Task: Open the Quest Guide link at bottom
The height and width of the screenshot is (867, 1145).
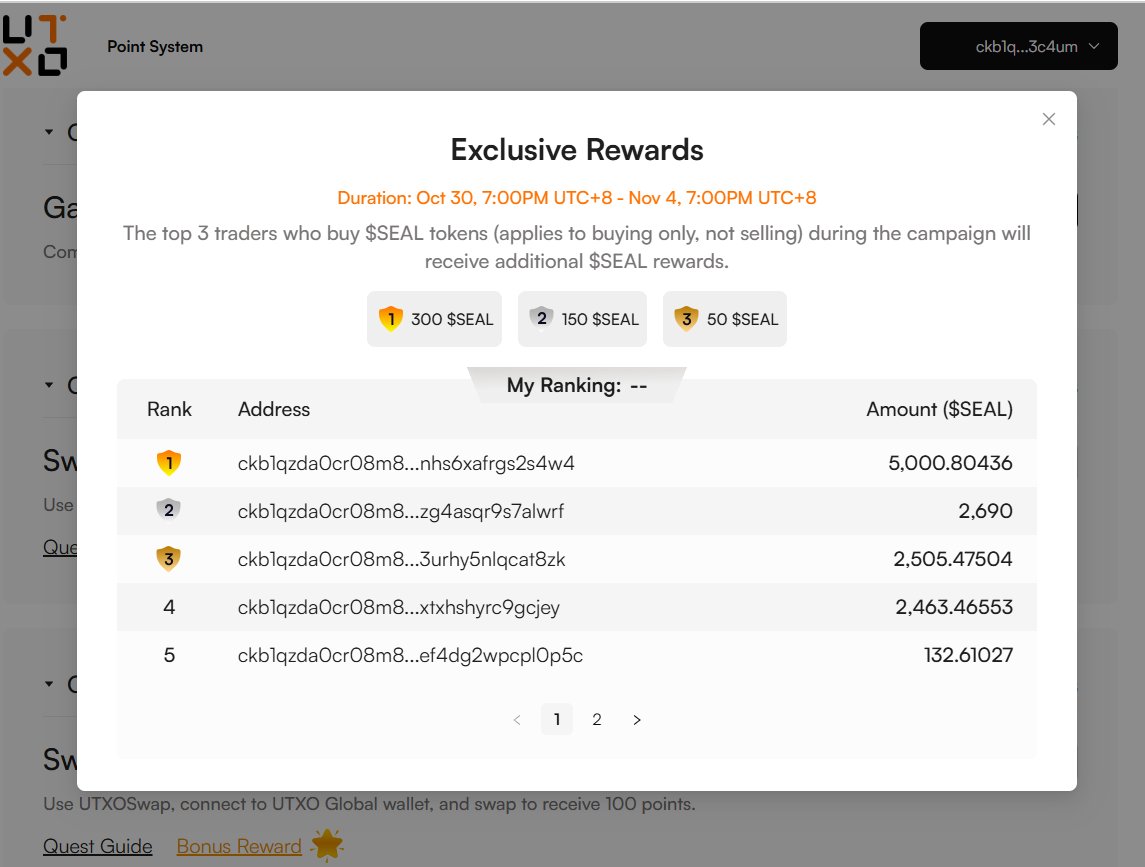Action: click(98, 846)
